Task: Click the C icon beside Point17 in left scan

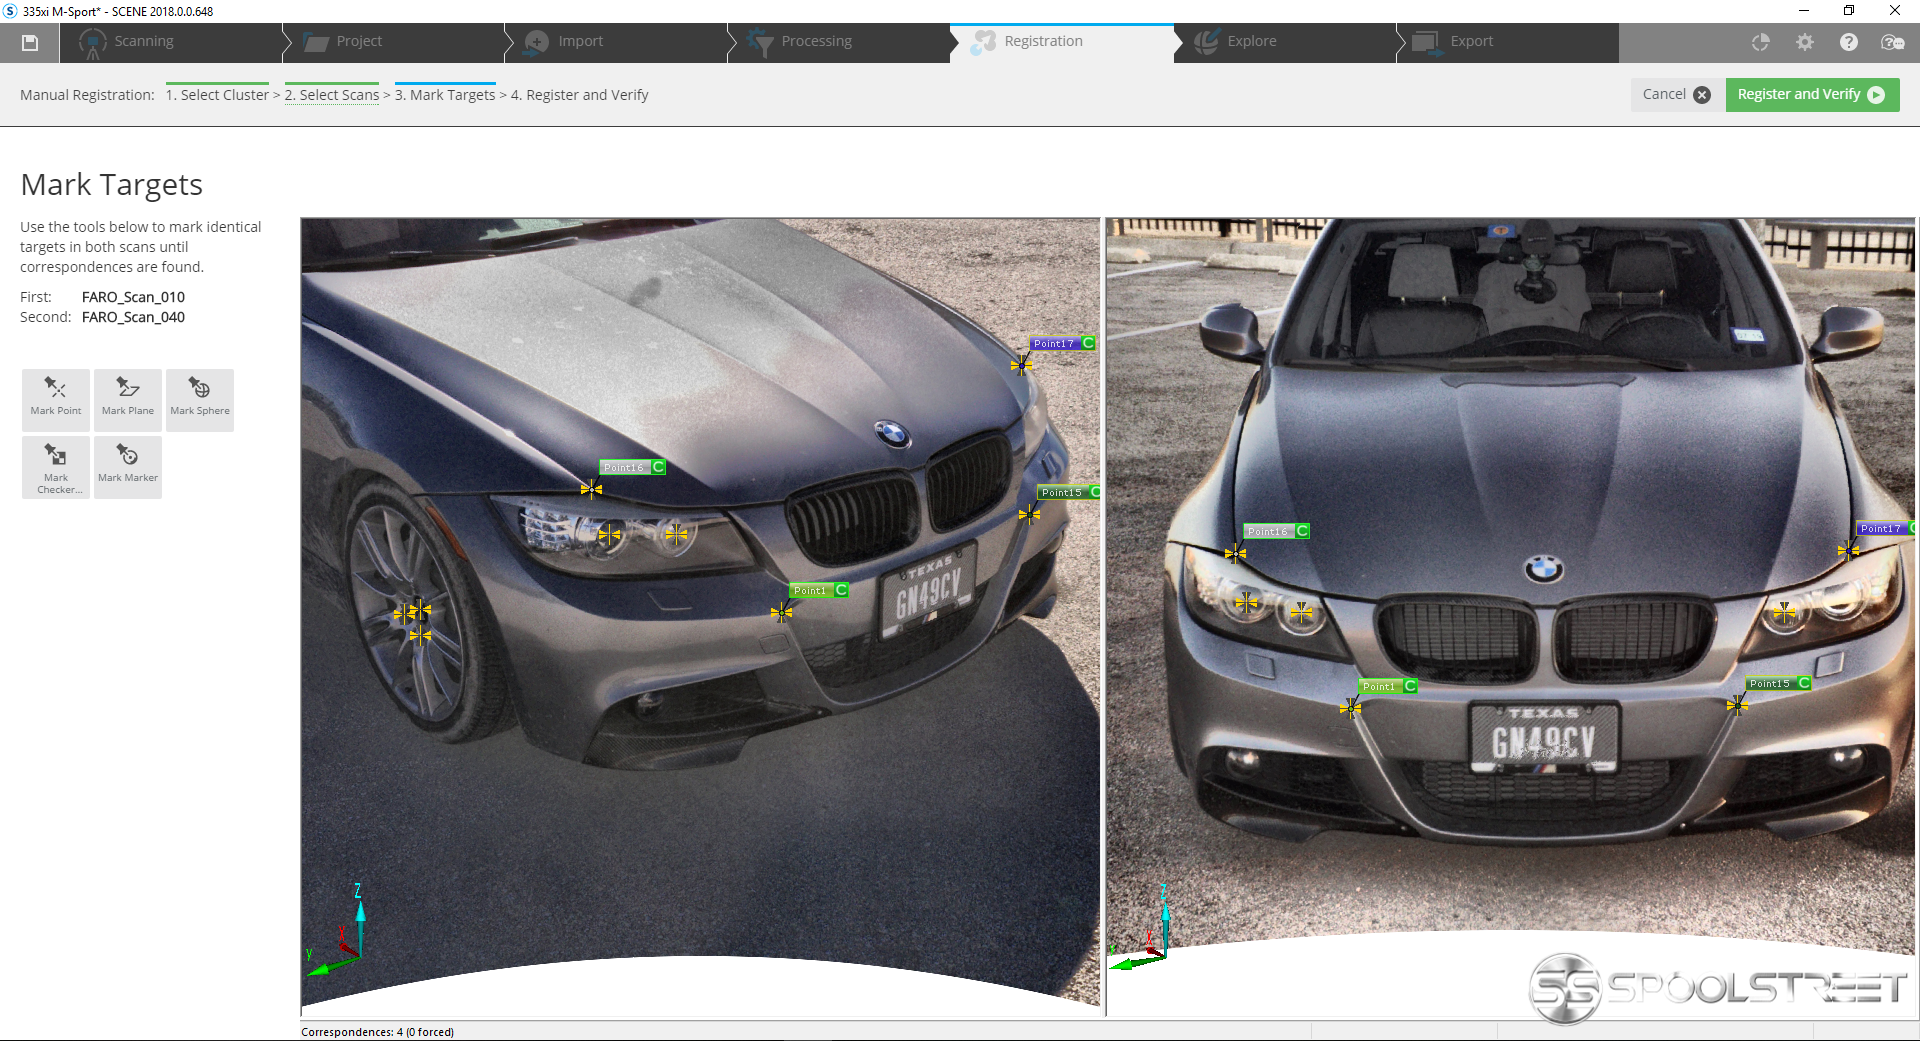Action: click(x=1088, y=343)
